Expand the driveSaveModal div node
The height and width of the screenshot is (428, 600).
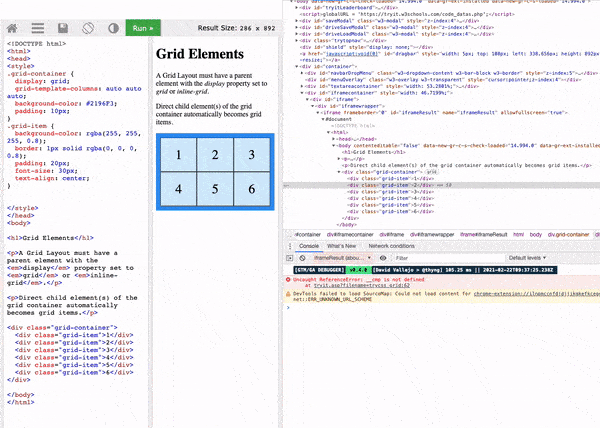[x=297, y=28]
